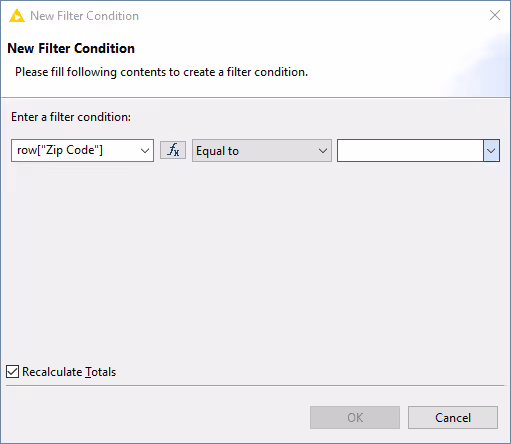Viewport: 511px width, 444px height.
Task: Click the greyed-out OK button
Action: pyautogui.click(x=355, y=417)
